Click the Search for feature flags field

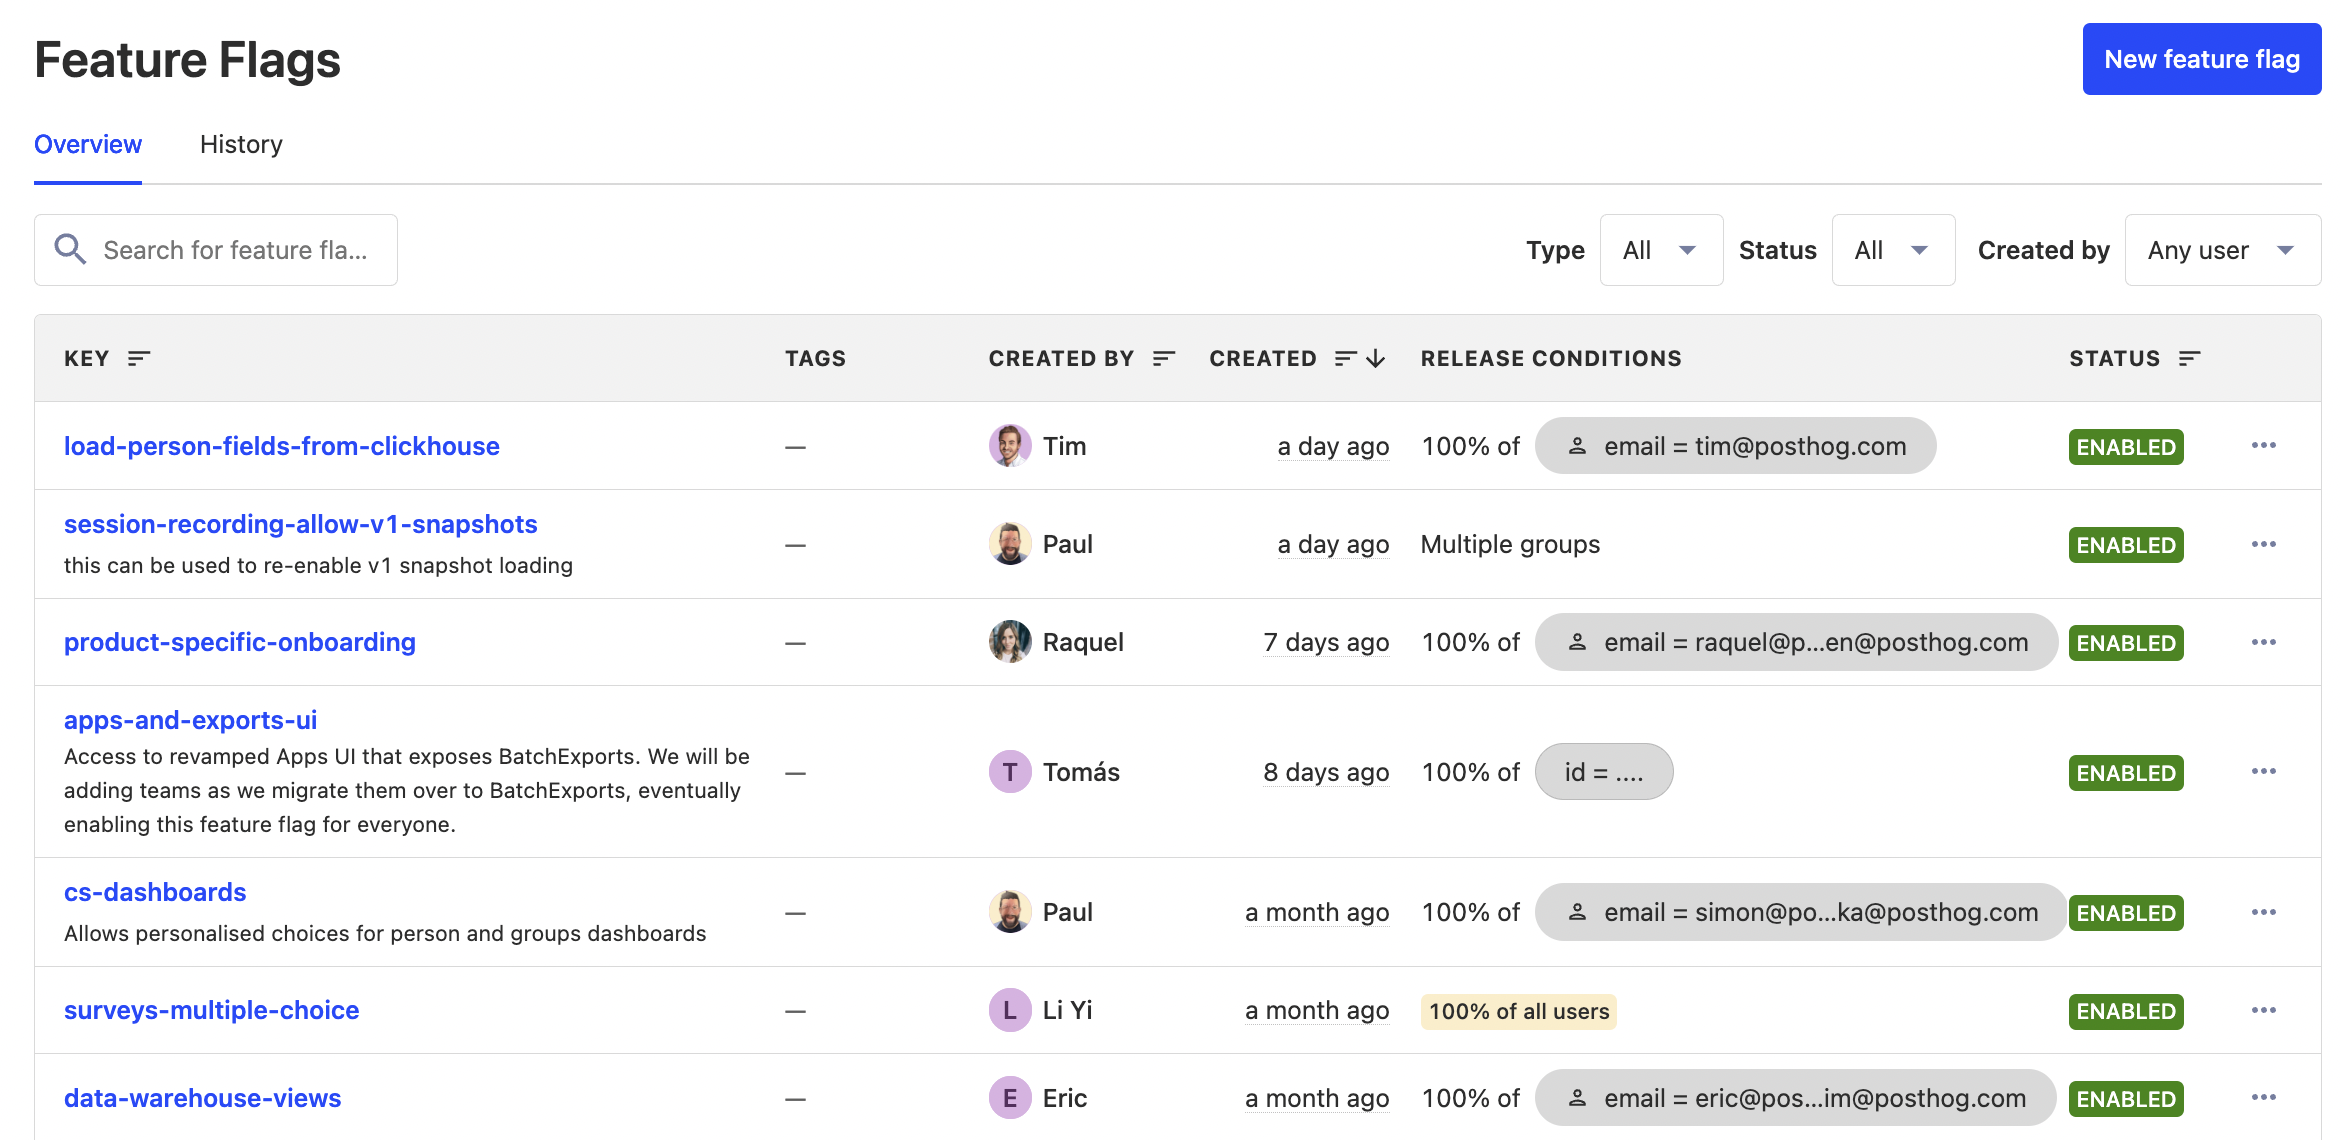[235, 250]
